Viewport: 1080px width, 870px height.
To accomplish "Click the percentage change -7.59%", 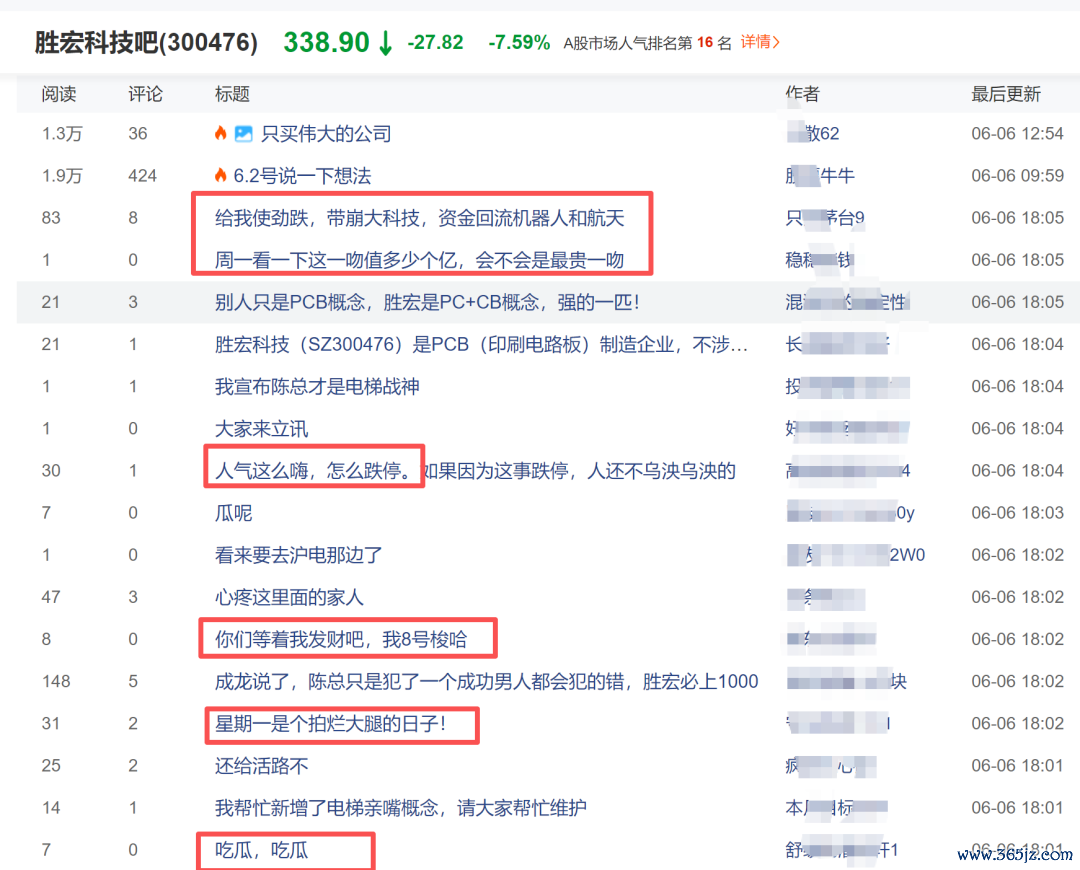I will (519, 43).
